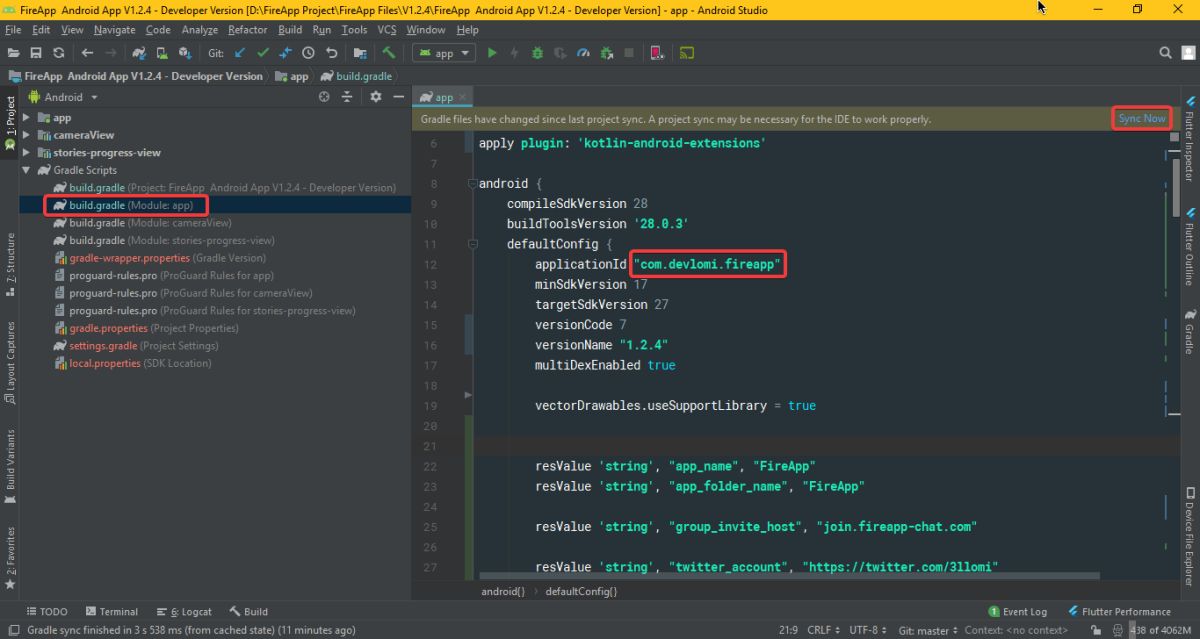This screenshot has width=1200, height=639.
Task: Expand the cameraView module tree node
Action: coord(27,135)
